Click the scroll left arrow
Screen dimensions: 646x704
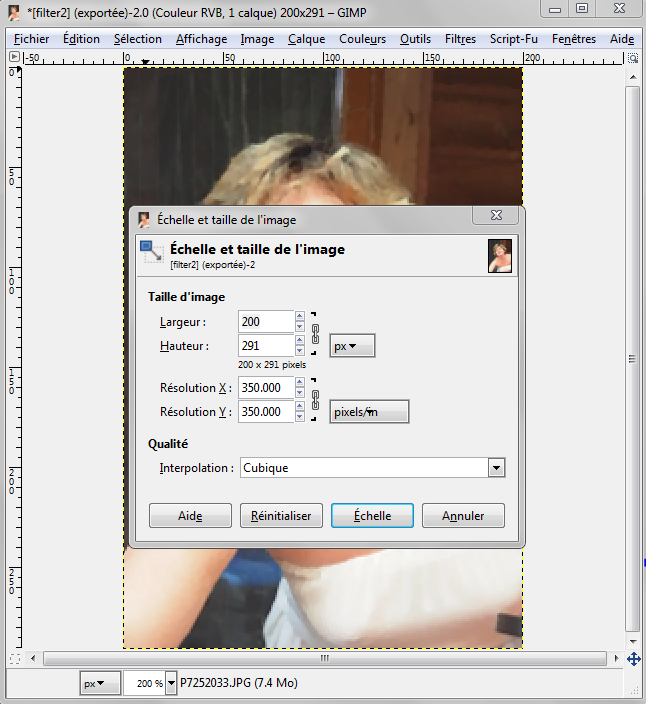(33, 659)
